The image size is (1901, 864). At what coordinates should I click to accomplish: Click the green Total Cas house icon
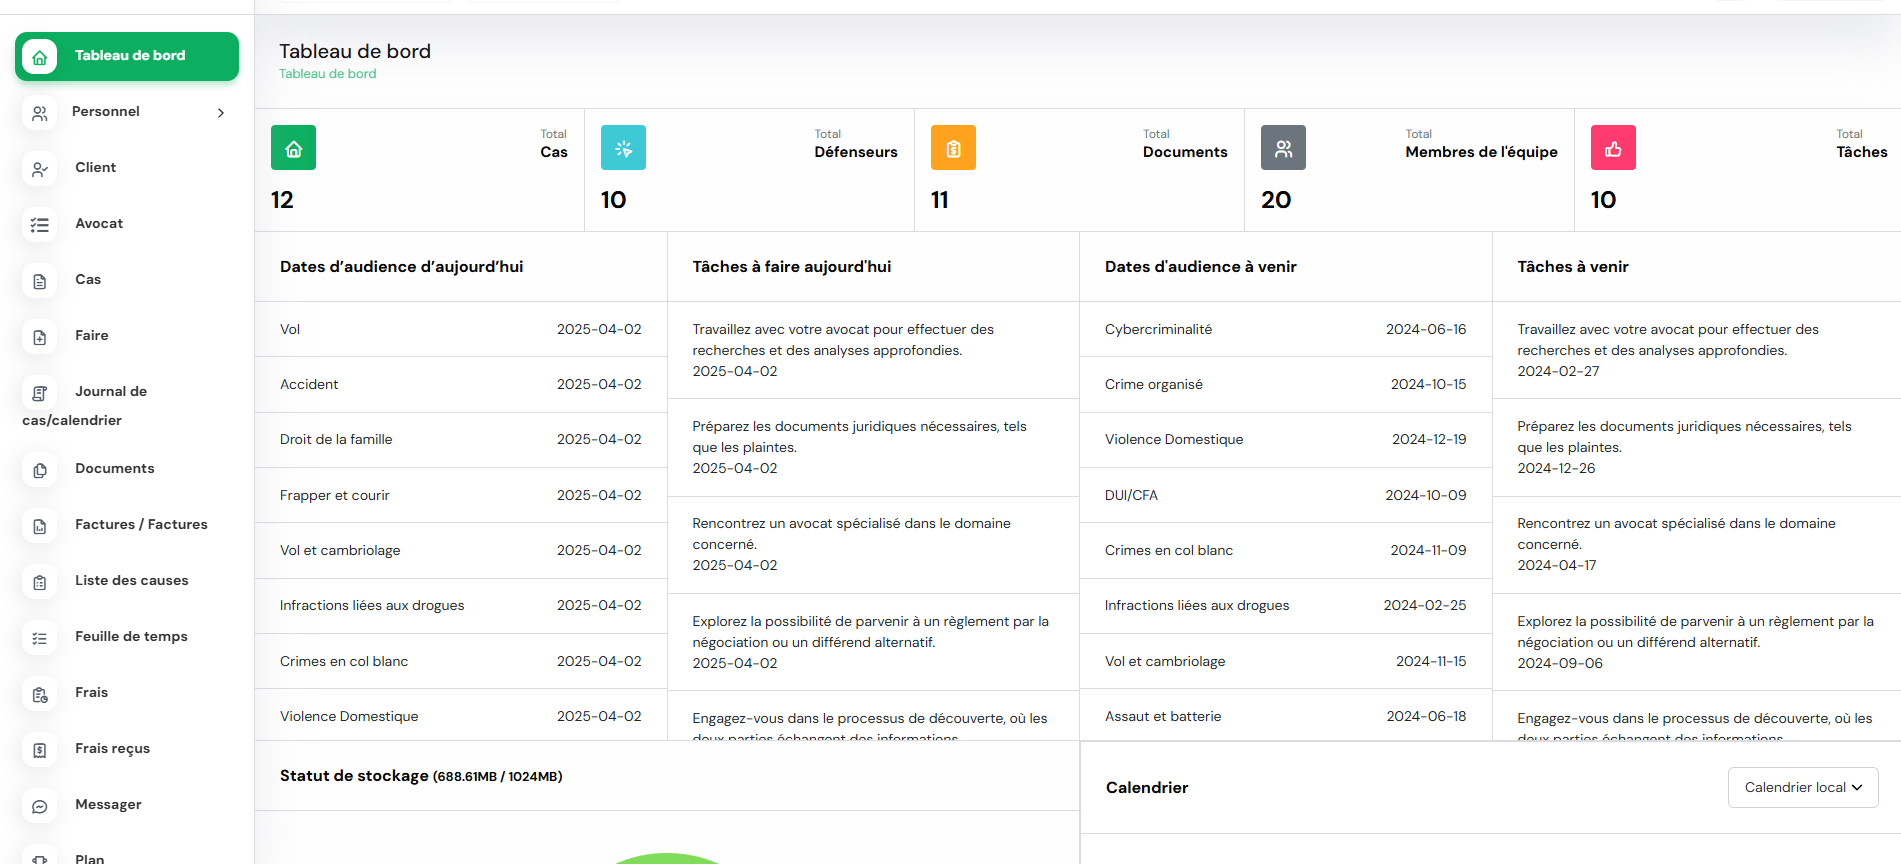pos(293,148)
